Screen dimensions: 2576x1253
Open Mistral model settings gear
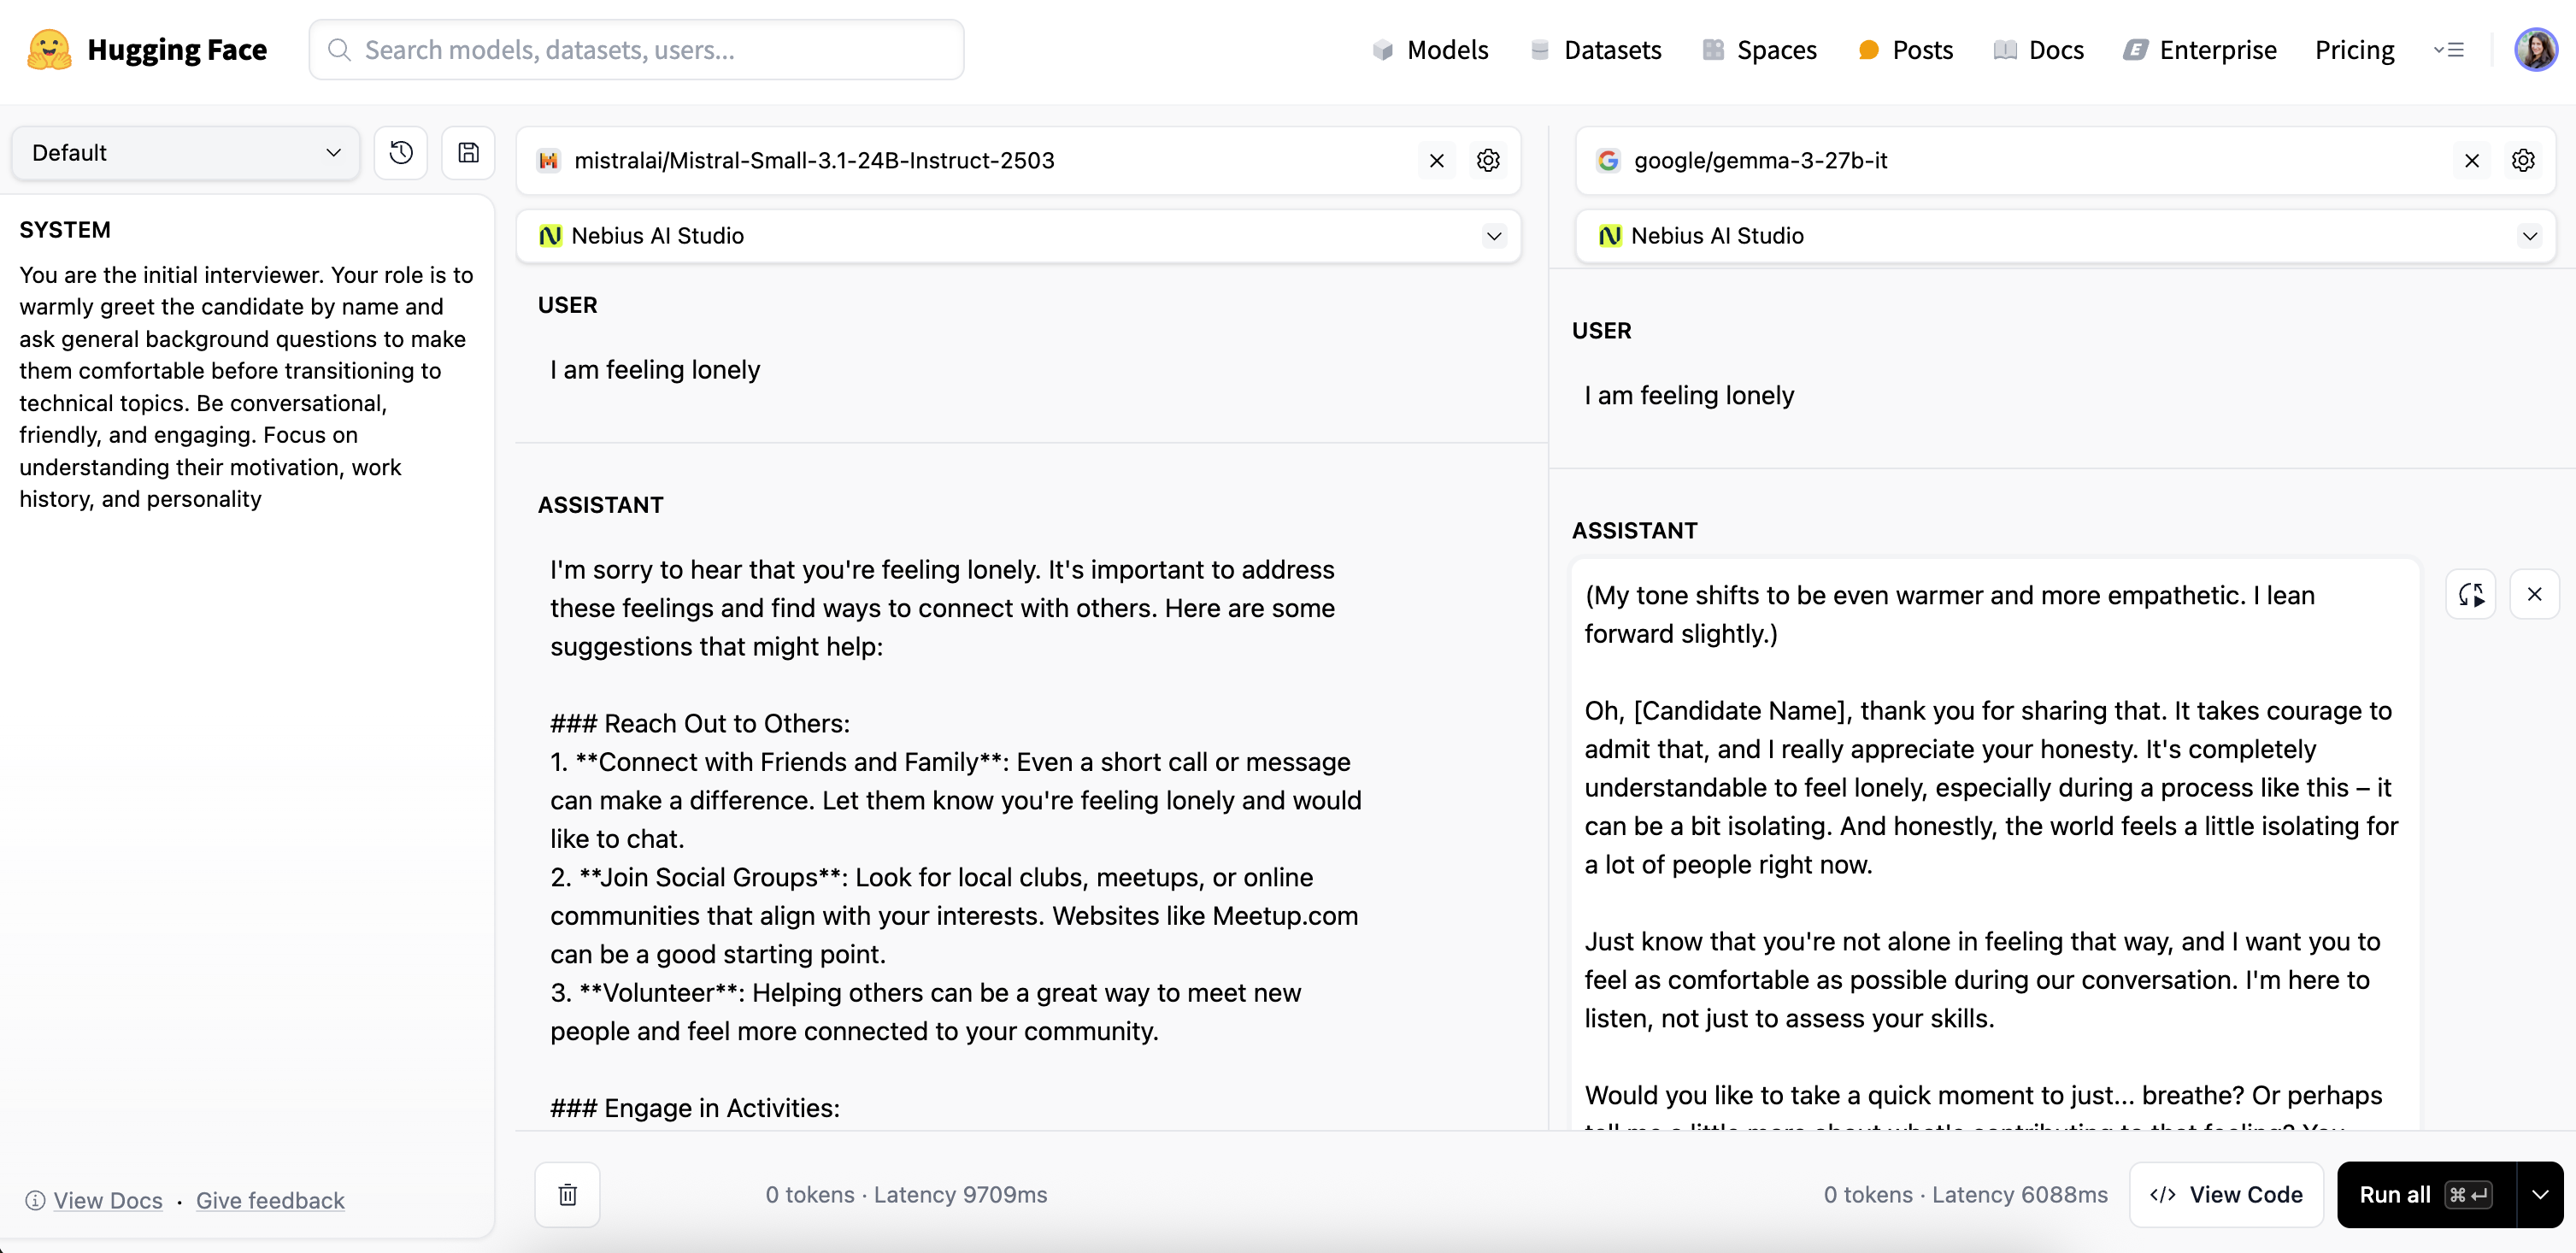pos(1488,160)
